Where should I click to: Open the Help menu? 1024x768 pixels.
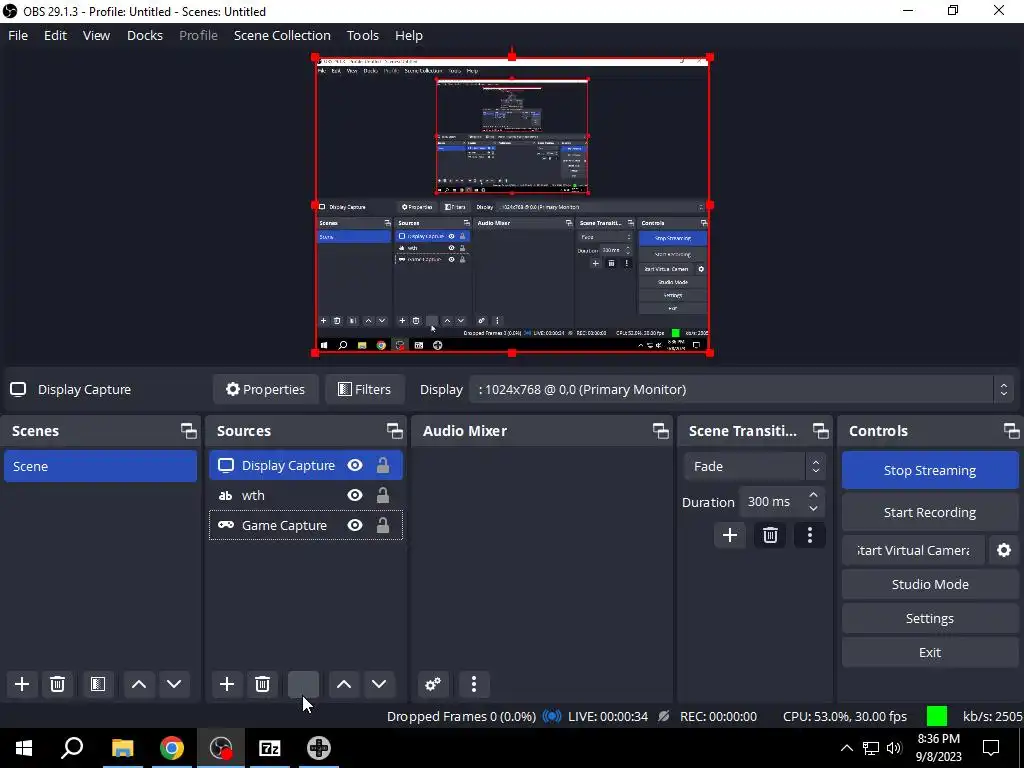click(409, 35)
